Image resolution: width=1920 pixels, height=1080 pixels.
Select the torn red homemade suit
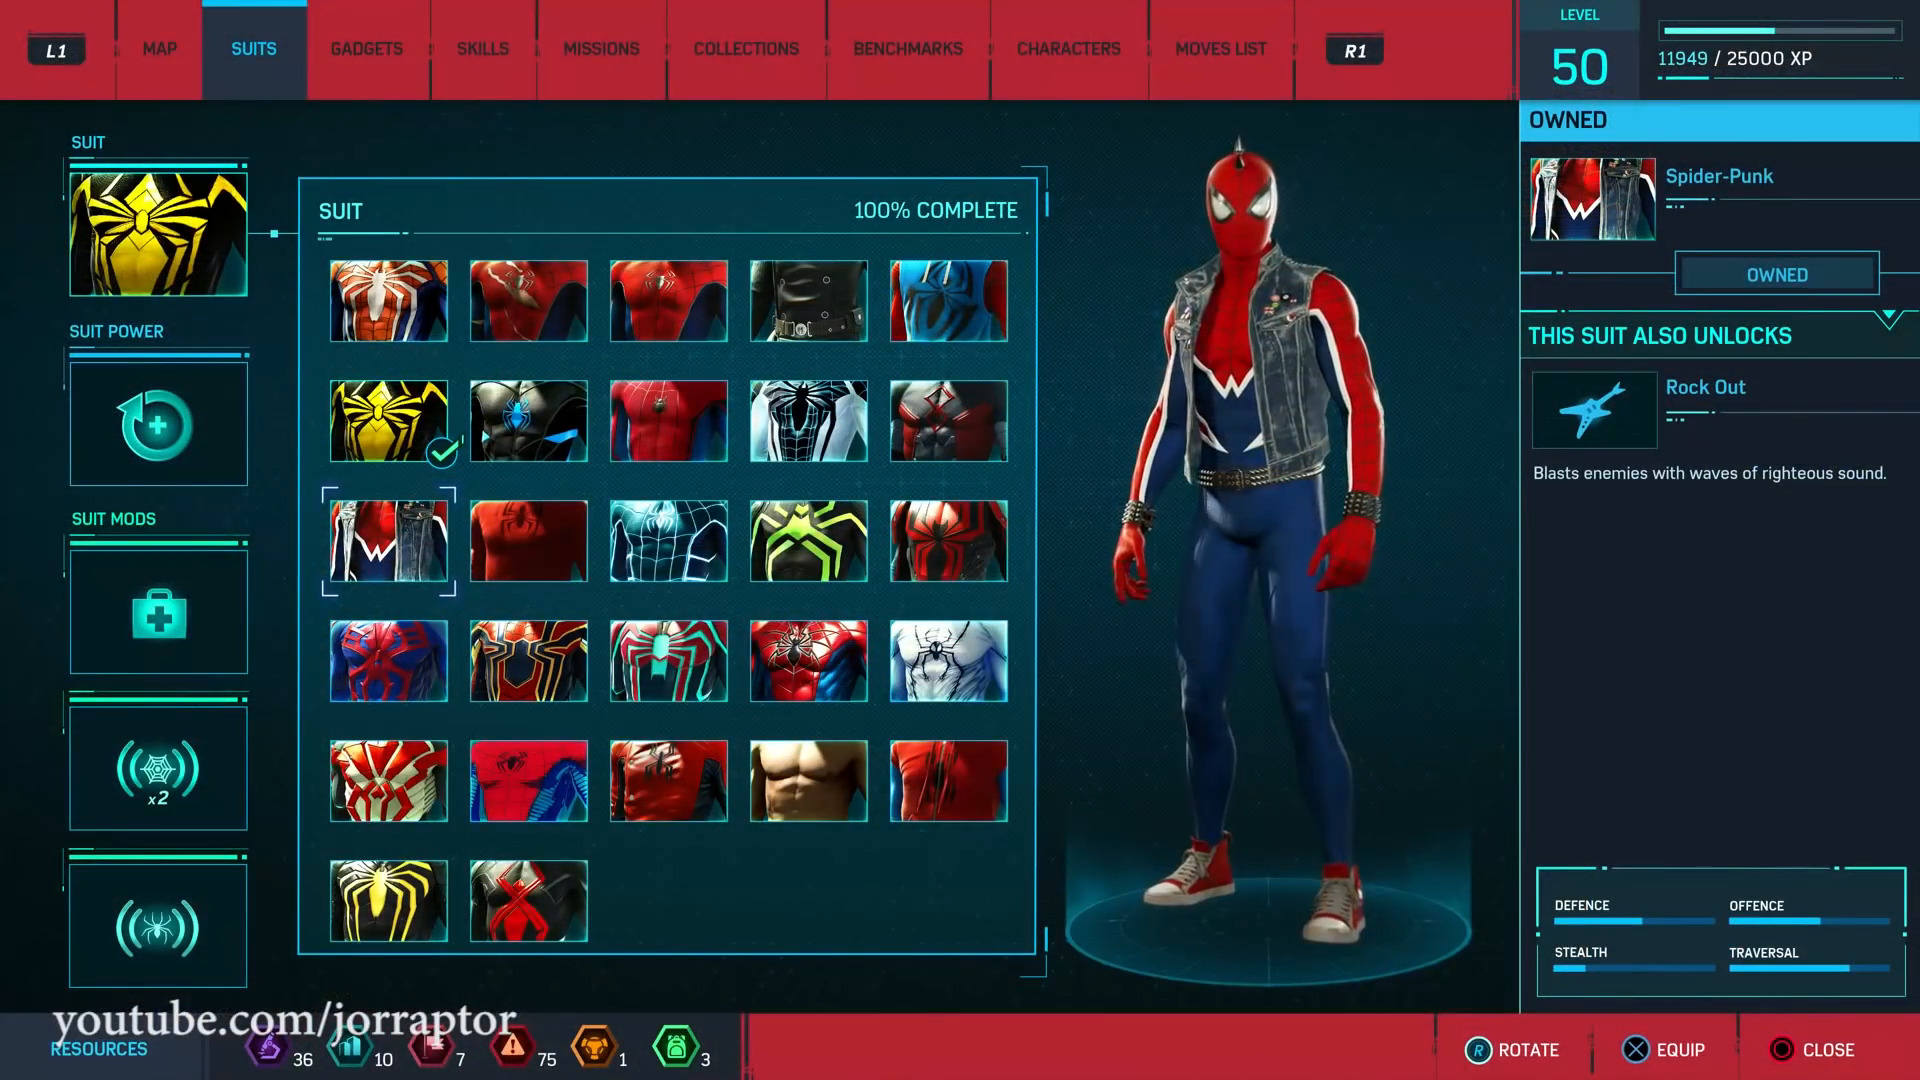pyautogui.click(x=949, y=781)
